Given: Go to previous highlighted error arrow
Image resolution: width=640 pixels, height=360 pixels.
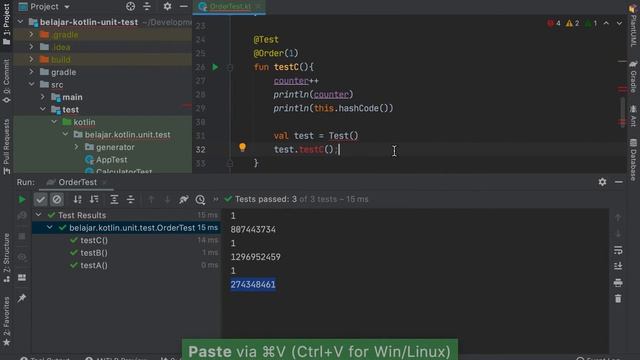Looking at the screenshot, I should pos(606,24).
